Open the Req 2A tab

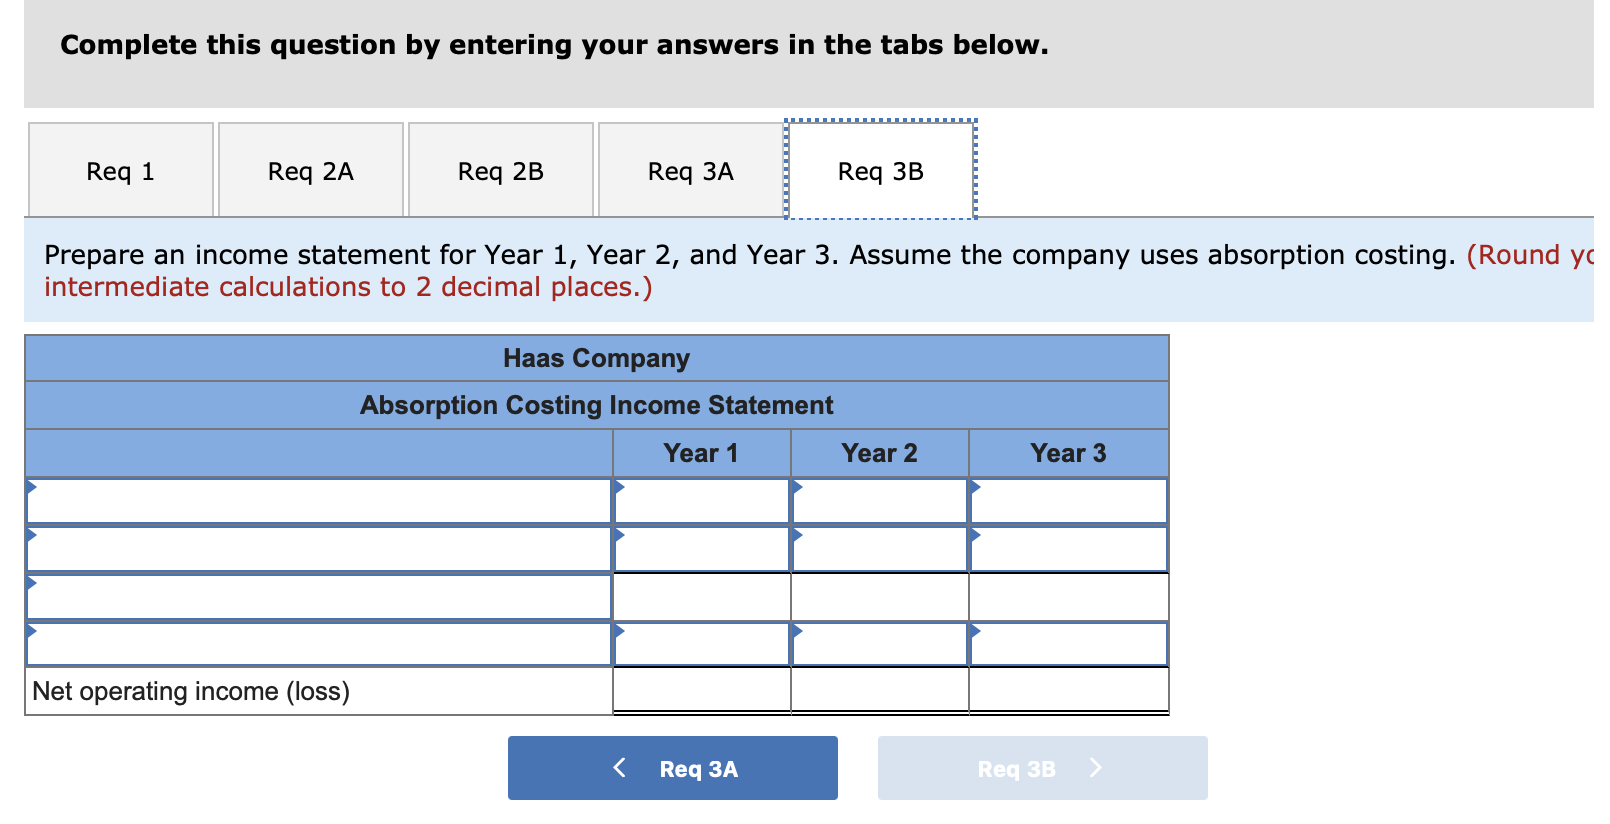point(310,170)
